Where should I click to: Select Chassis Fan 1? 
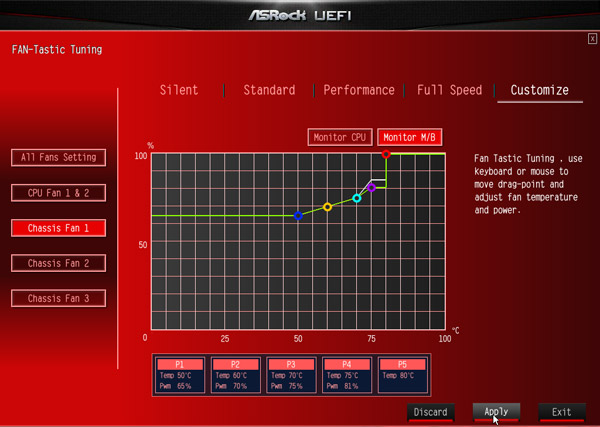[x=59, y=228]
